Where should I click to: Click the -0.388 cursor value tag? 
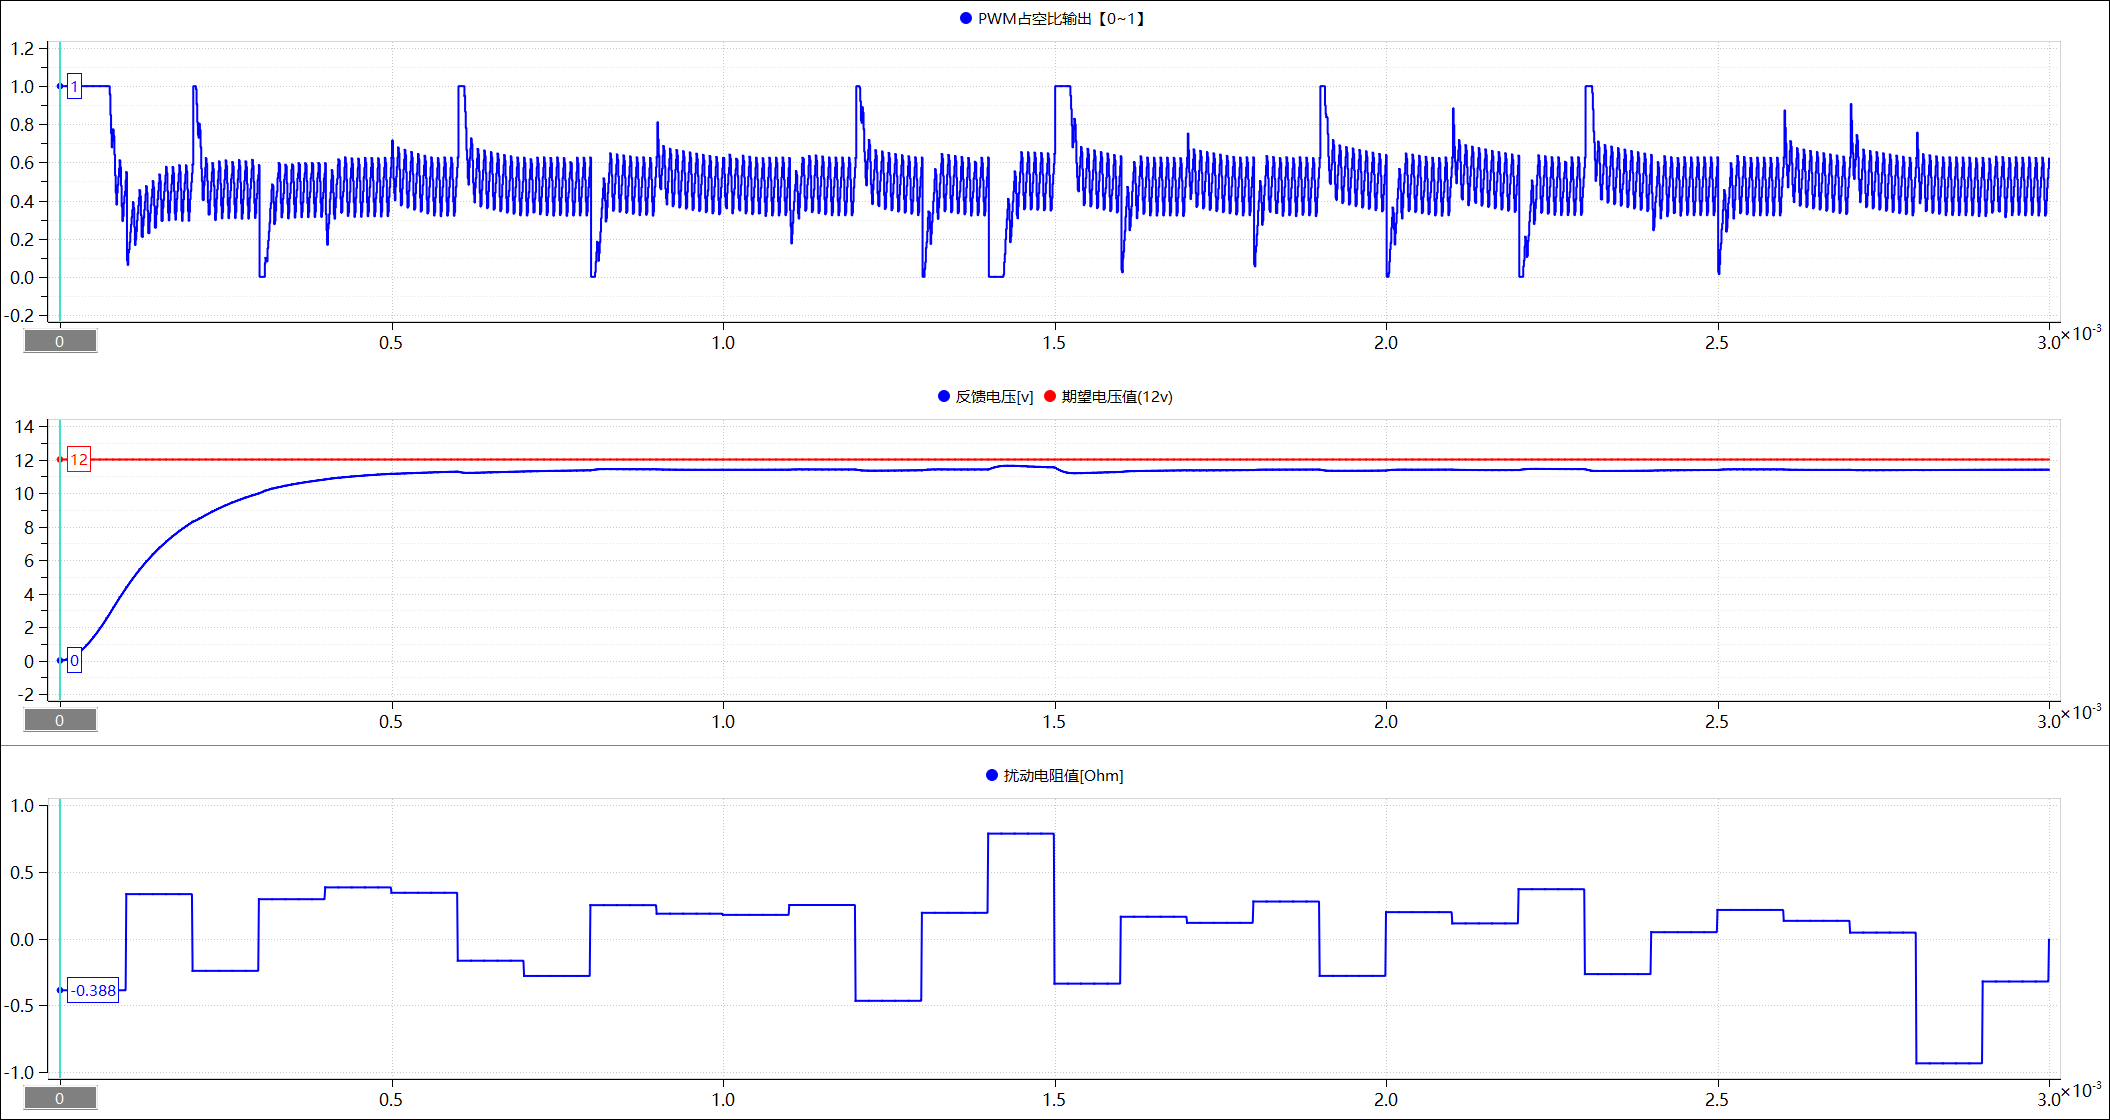tap(94, 990)
